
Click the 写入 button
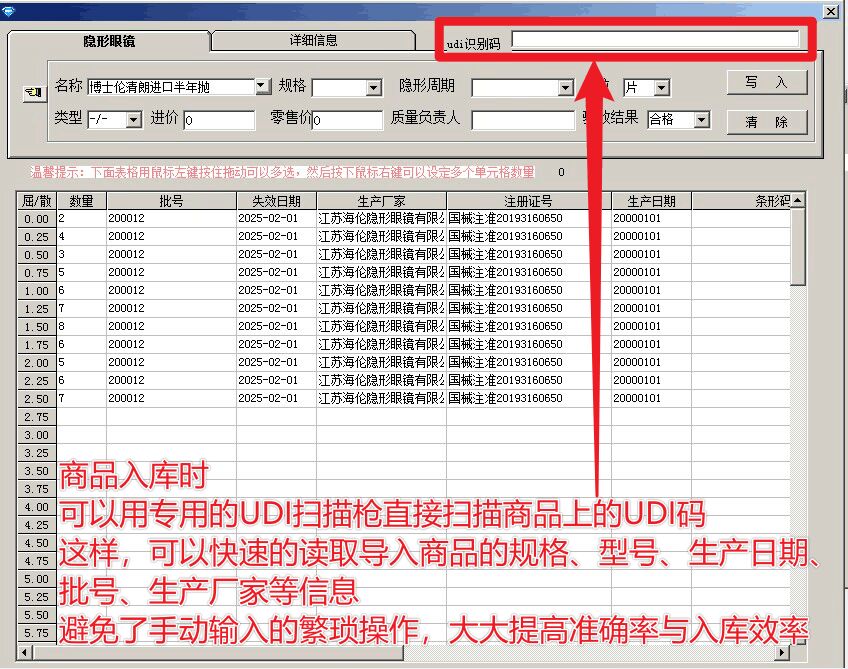766,82
